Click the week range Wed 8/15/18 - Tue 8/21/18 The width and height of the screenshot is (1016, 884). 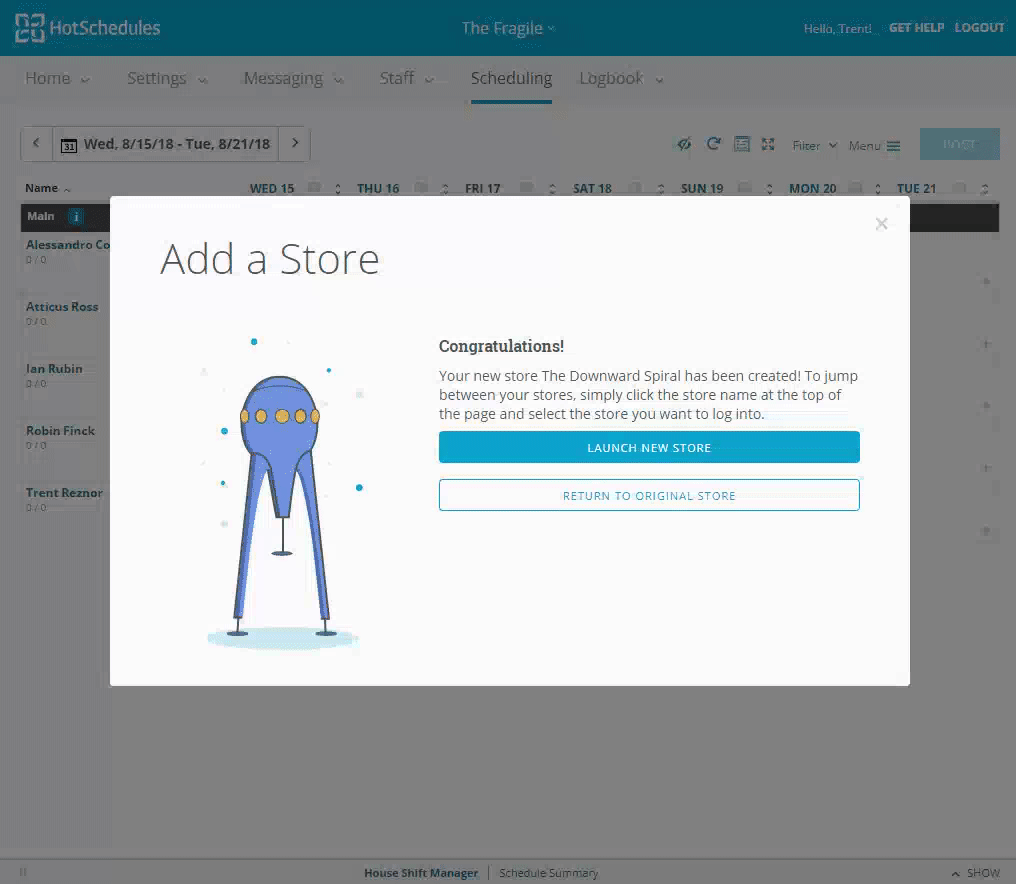[x=176, y=144]
